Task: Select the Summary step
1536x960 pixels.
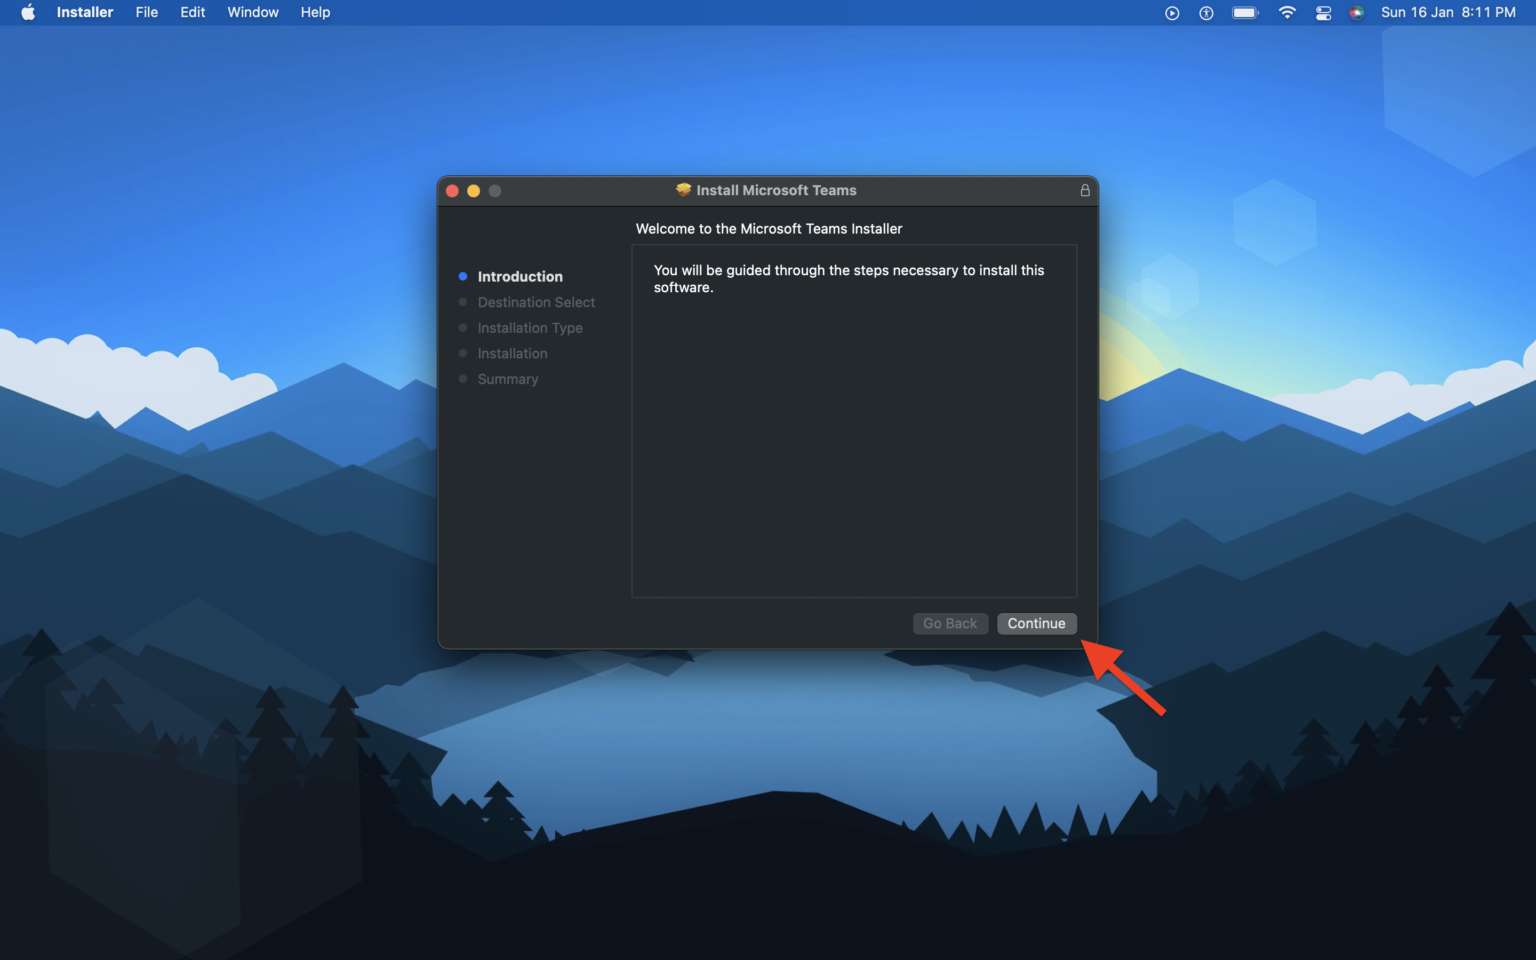Action: 507,379
